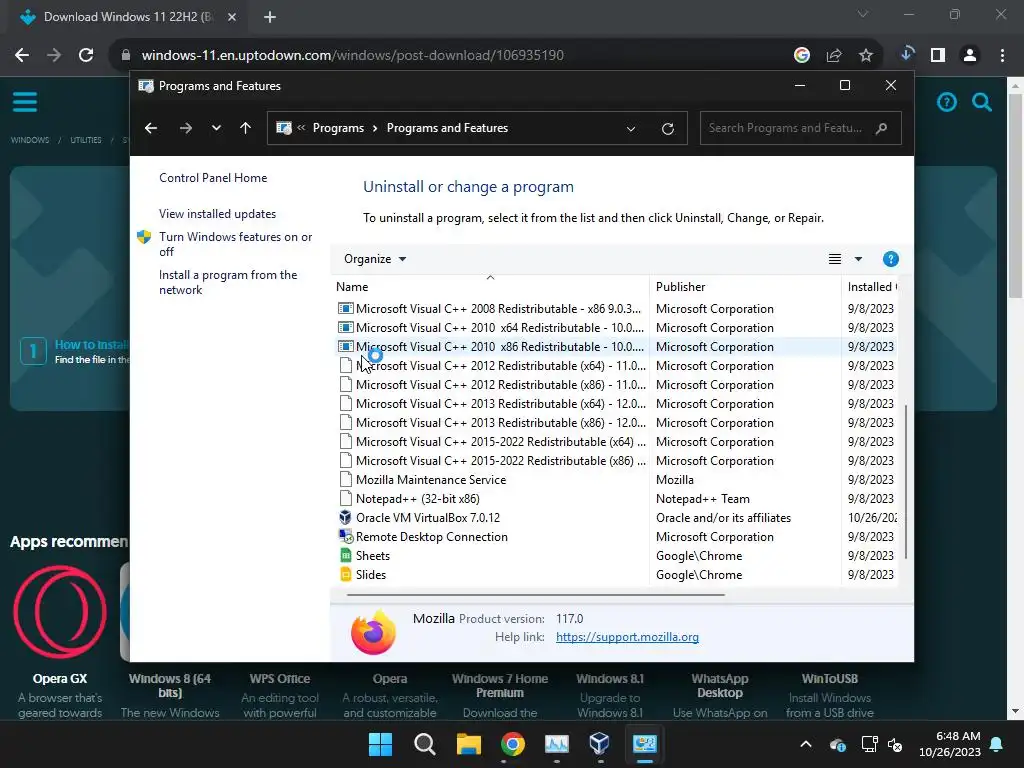
Task: Go back in Programs and Features window
Action: (x=151, y=128)
